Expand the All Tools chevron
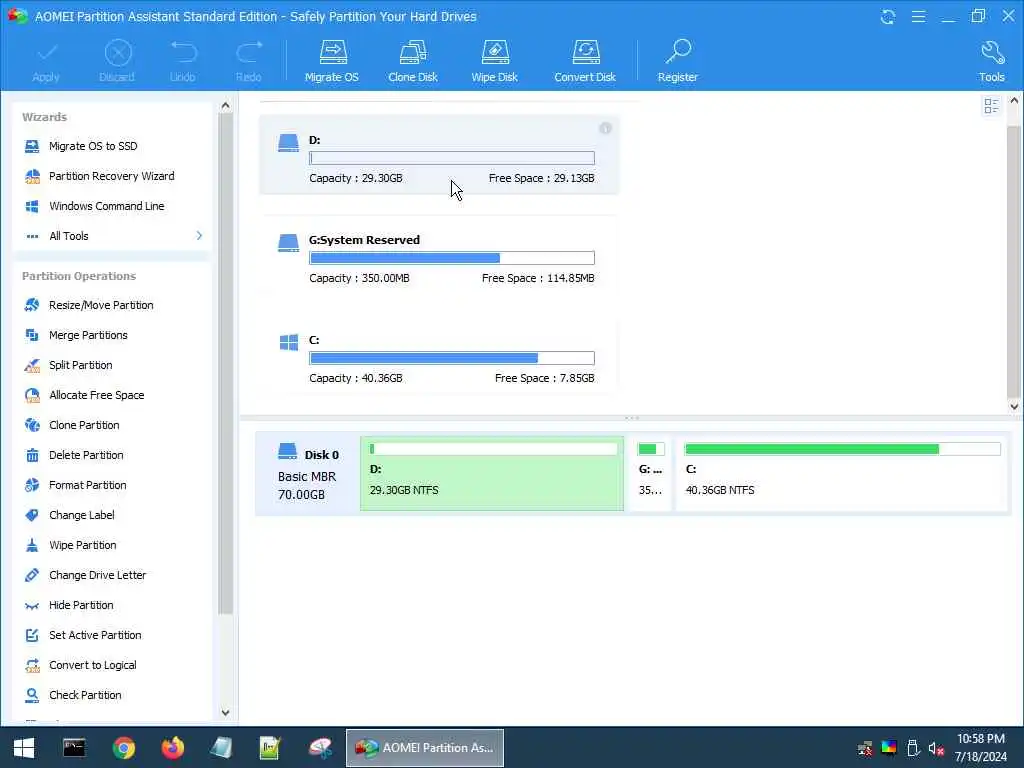The image size is (1024, 768). [x=199, y=236]
